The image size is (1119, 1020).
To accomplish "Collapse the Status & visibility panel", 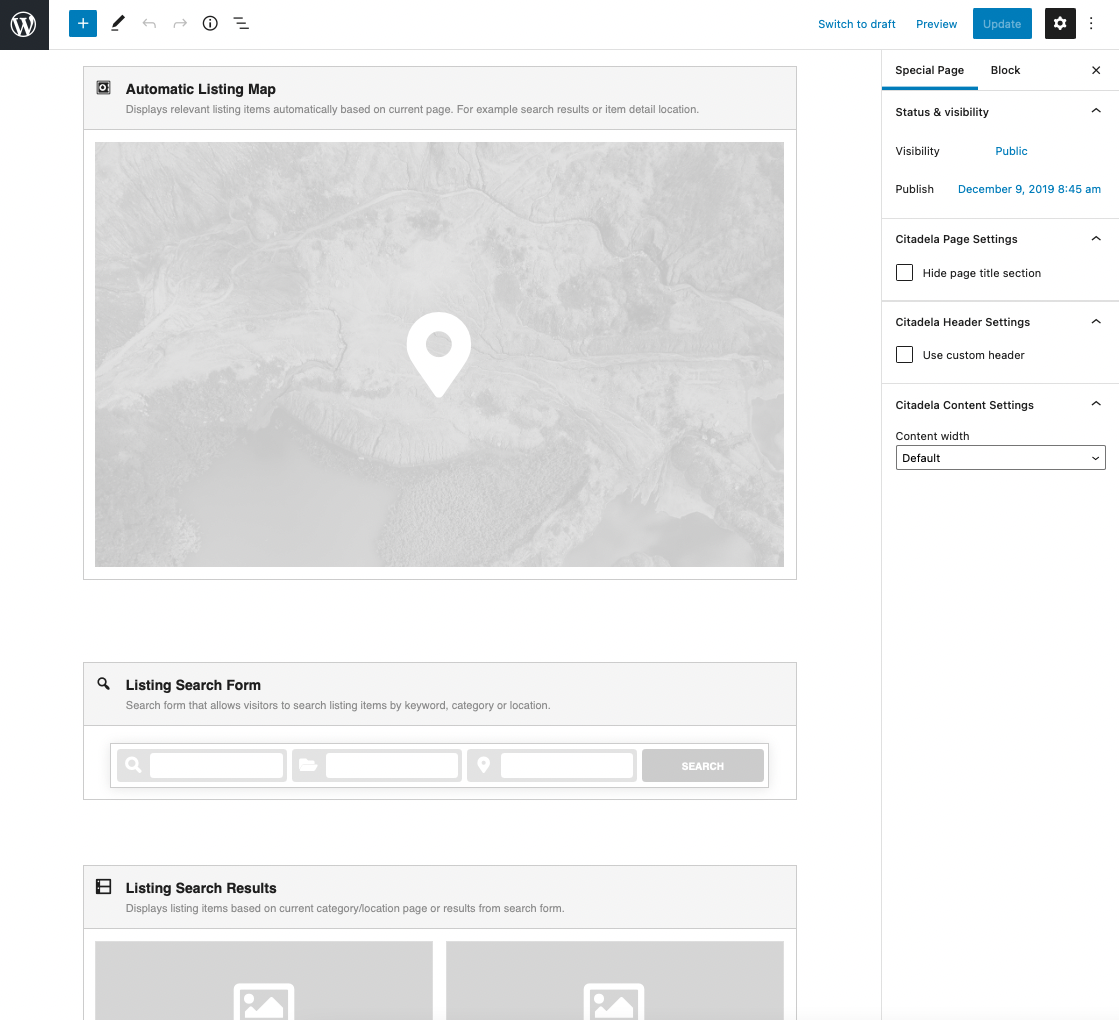I will coord(1096,112).
